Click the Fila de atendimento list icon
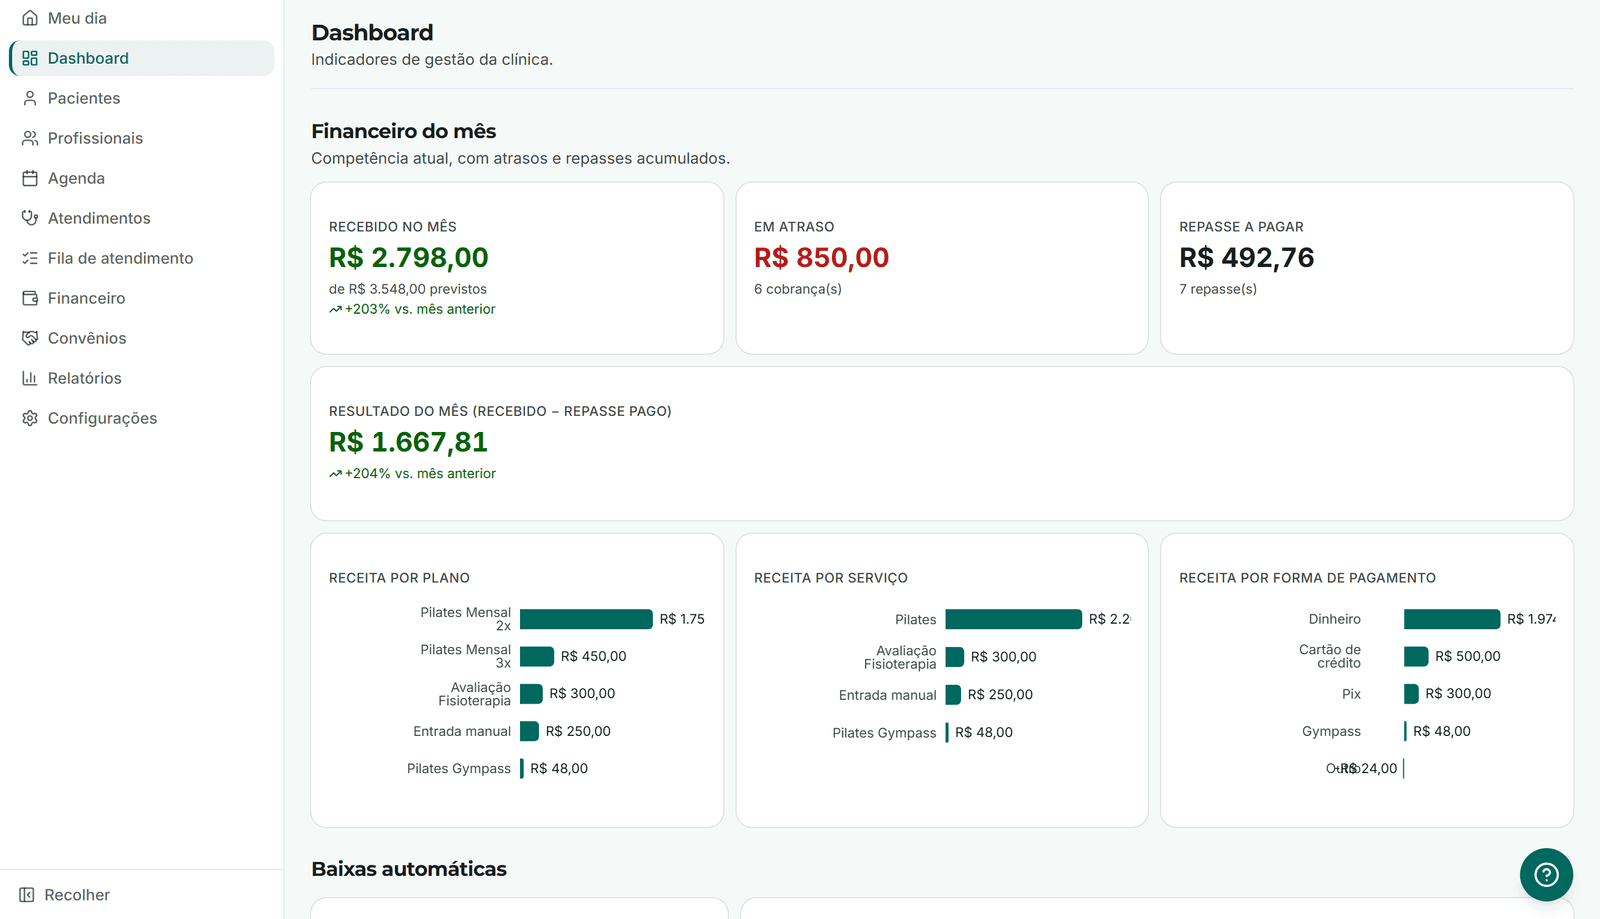 point(30,258)
